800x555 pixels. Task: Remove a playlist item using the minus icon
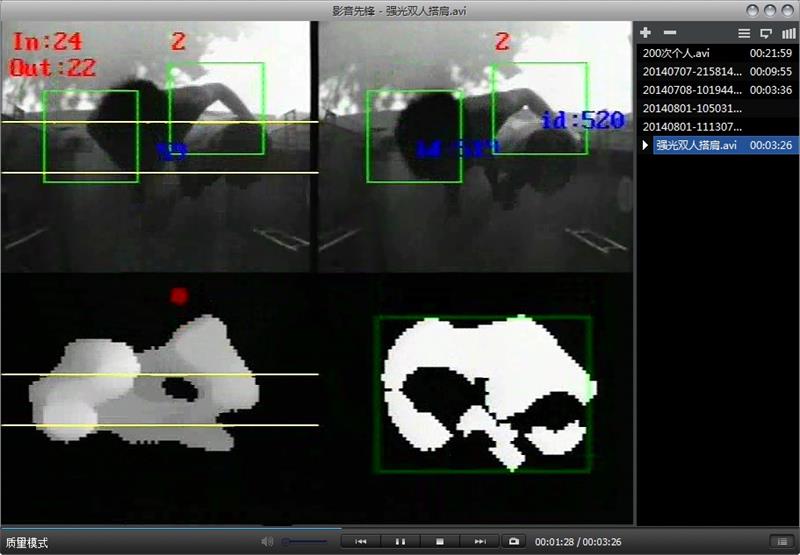(x=670, y=33)
